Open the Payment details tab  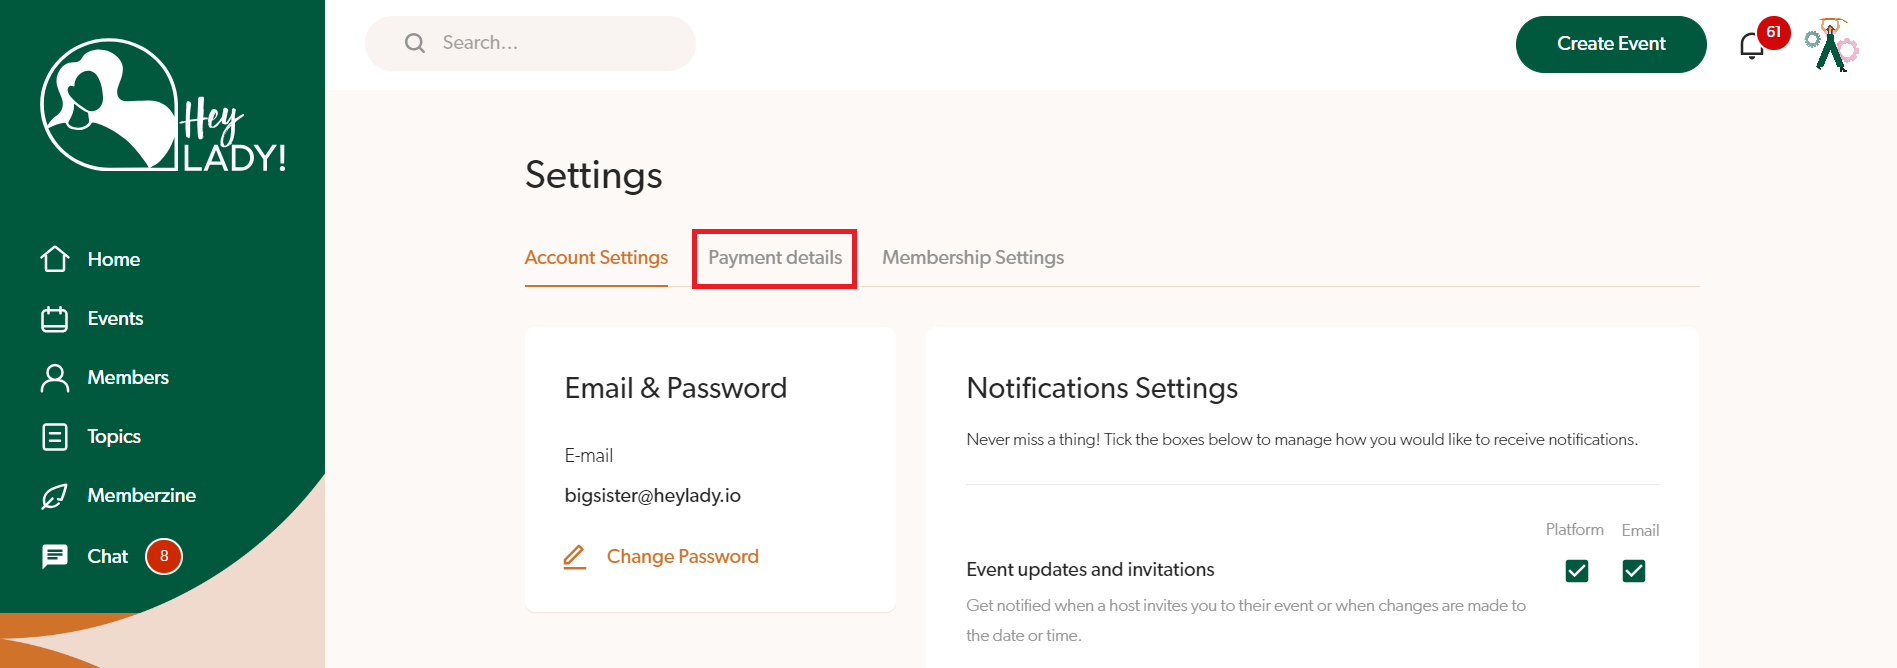coord(775,258)
